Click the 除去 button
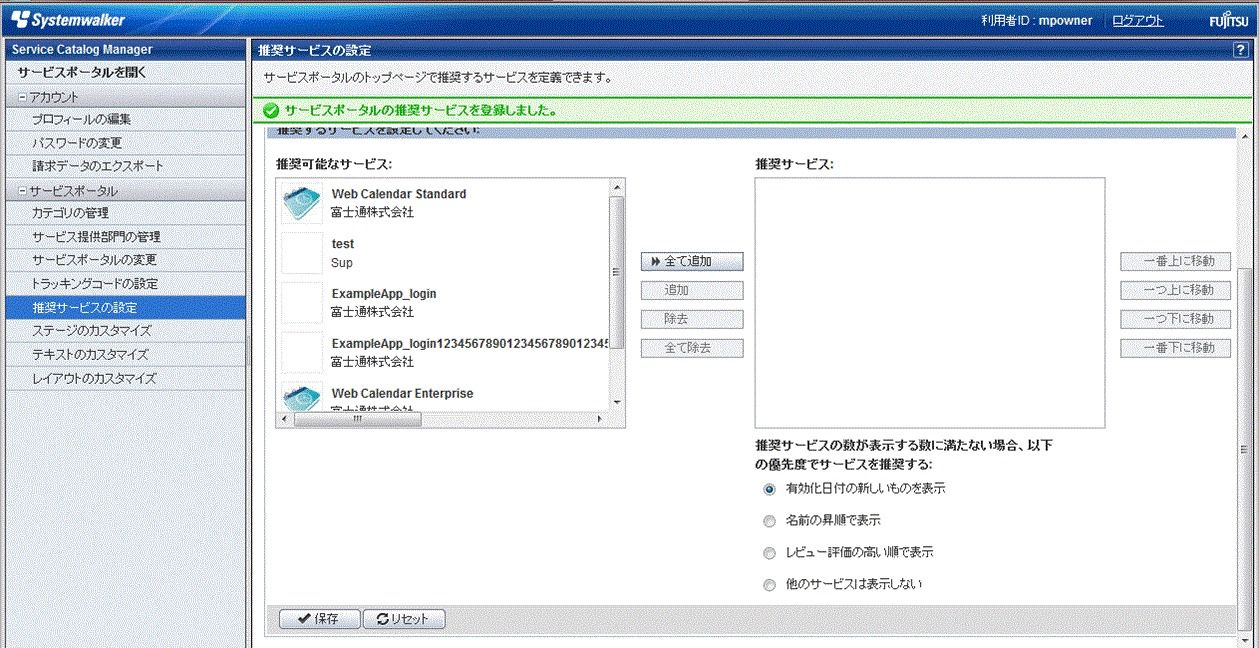Image resolution: width=1259 pixels, height=648 pixels. (x=692, y=319)
